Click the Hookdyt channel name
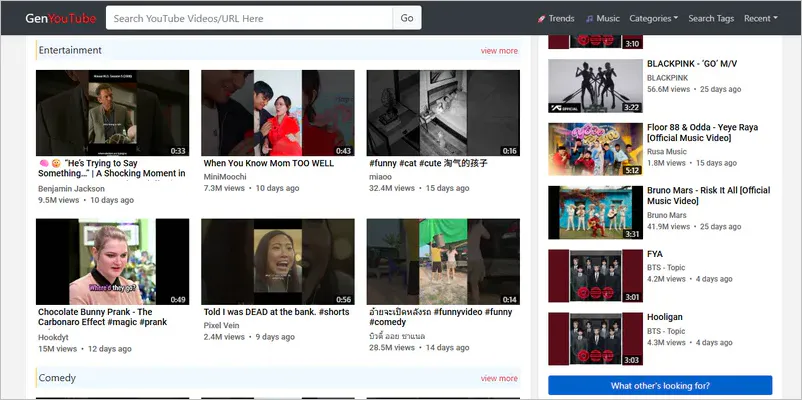 [x=53, y=338]
